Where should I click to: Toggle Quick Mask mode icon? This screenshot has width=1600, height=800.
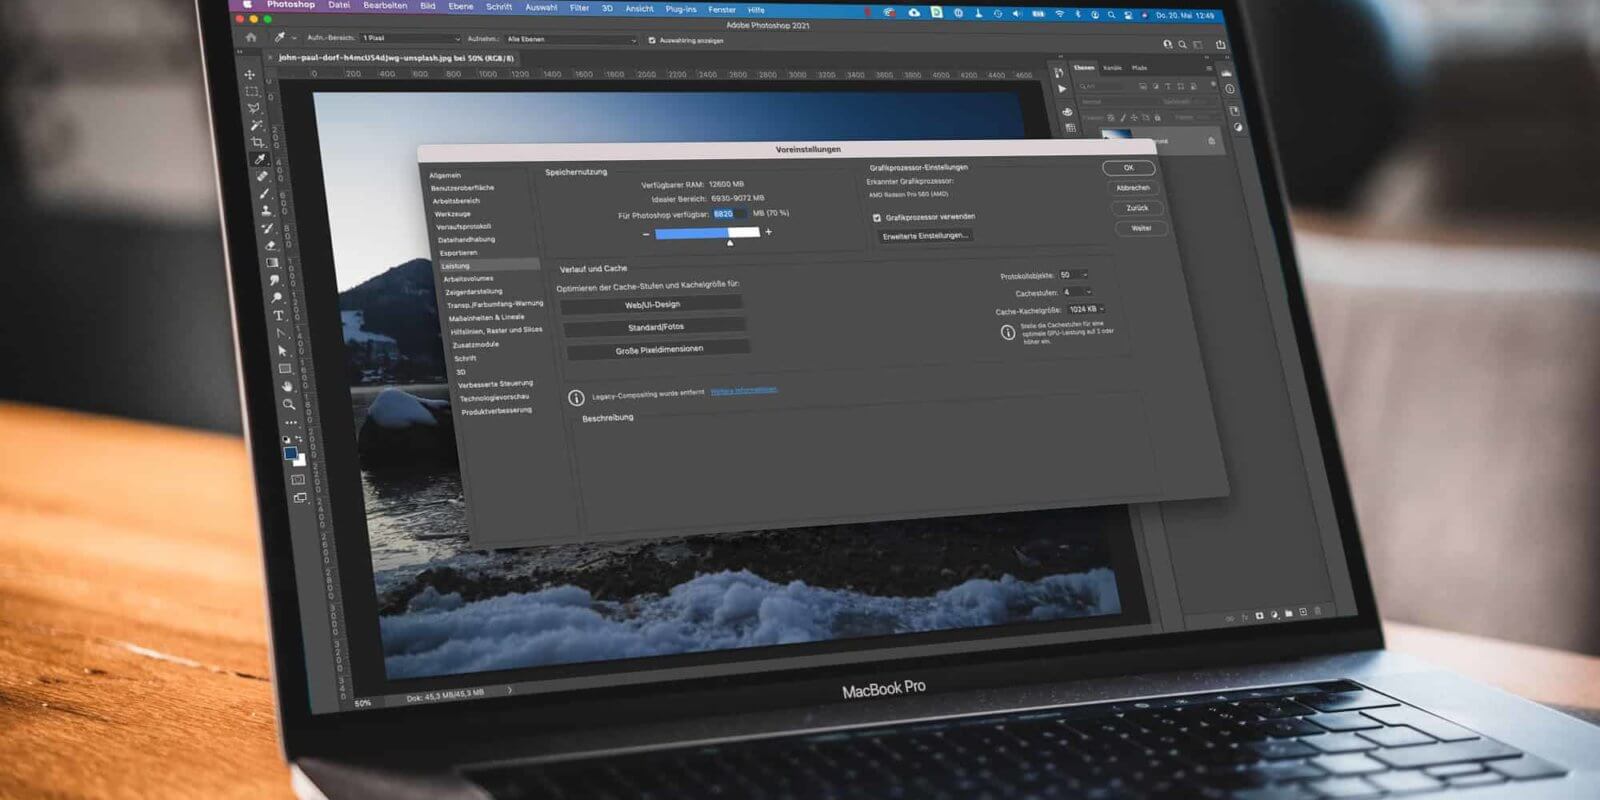pos(298,480)
